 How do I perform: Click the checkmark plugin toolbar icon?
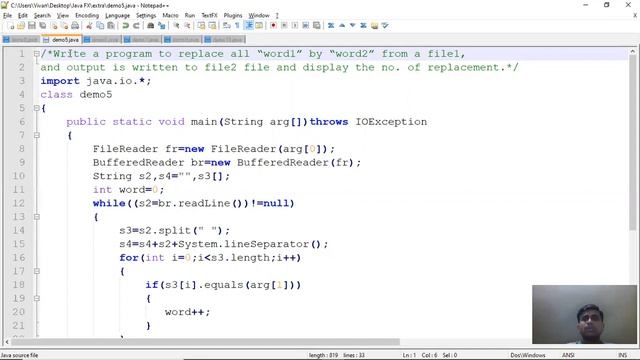tap(385, 26)
